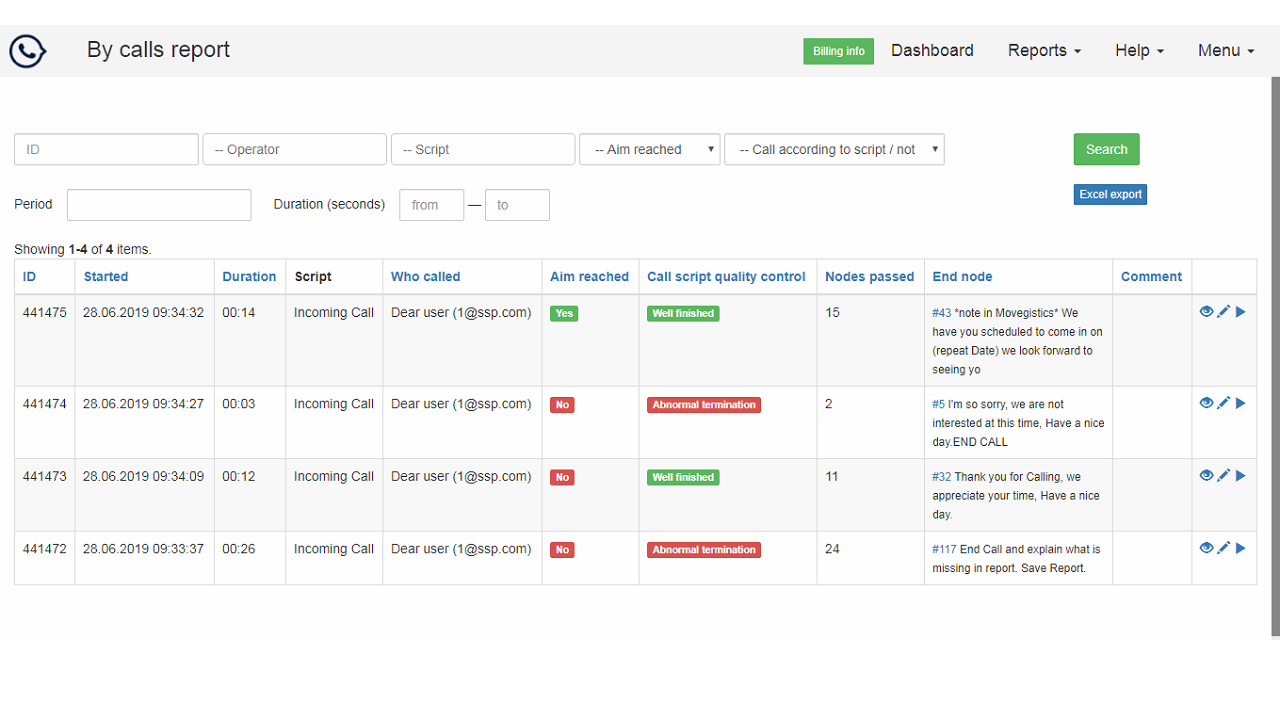1280x720 pixels.
Task: Open the Reports menu
Action: pos(1044,51)
